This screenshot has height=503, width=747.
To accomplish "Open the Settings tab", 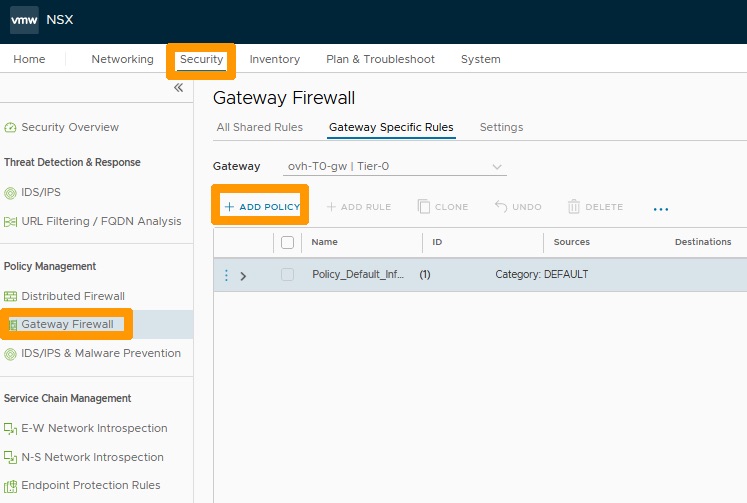I will tap(501, 127).
